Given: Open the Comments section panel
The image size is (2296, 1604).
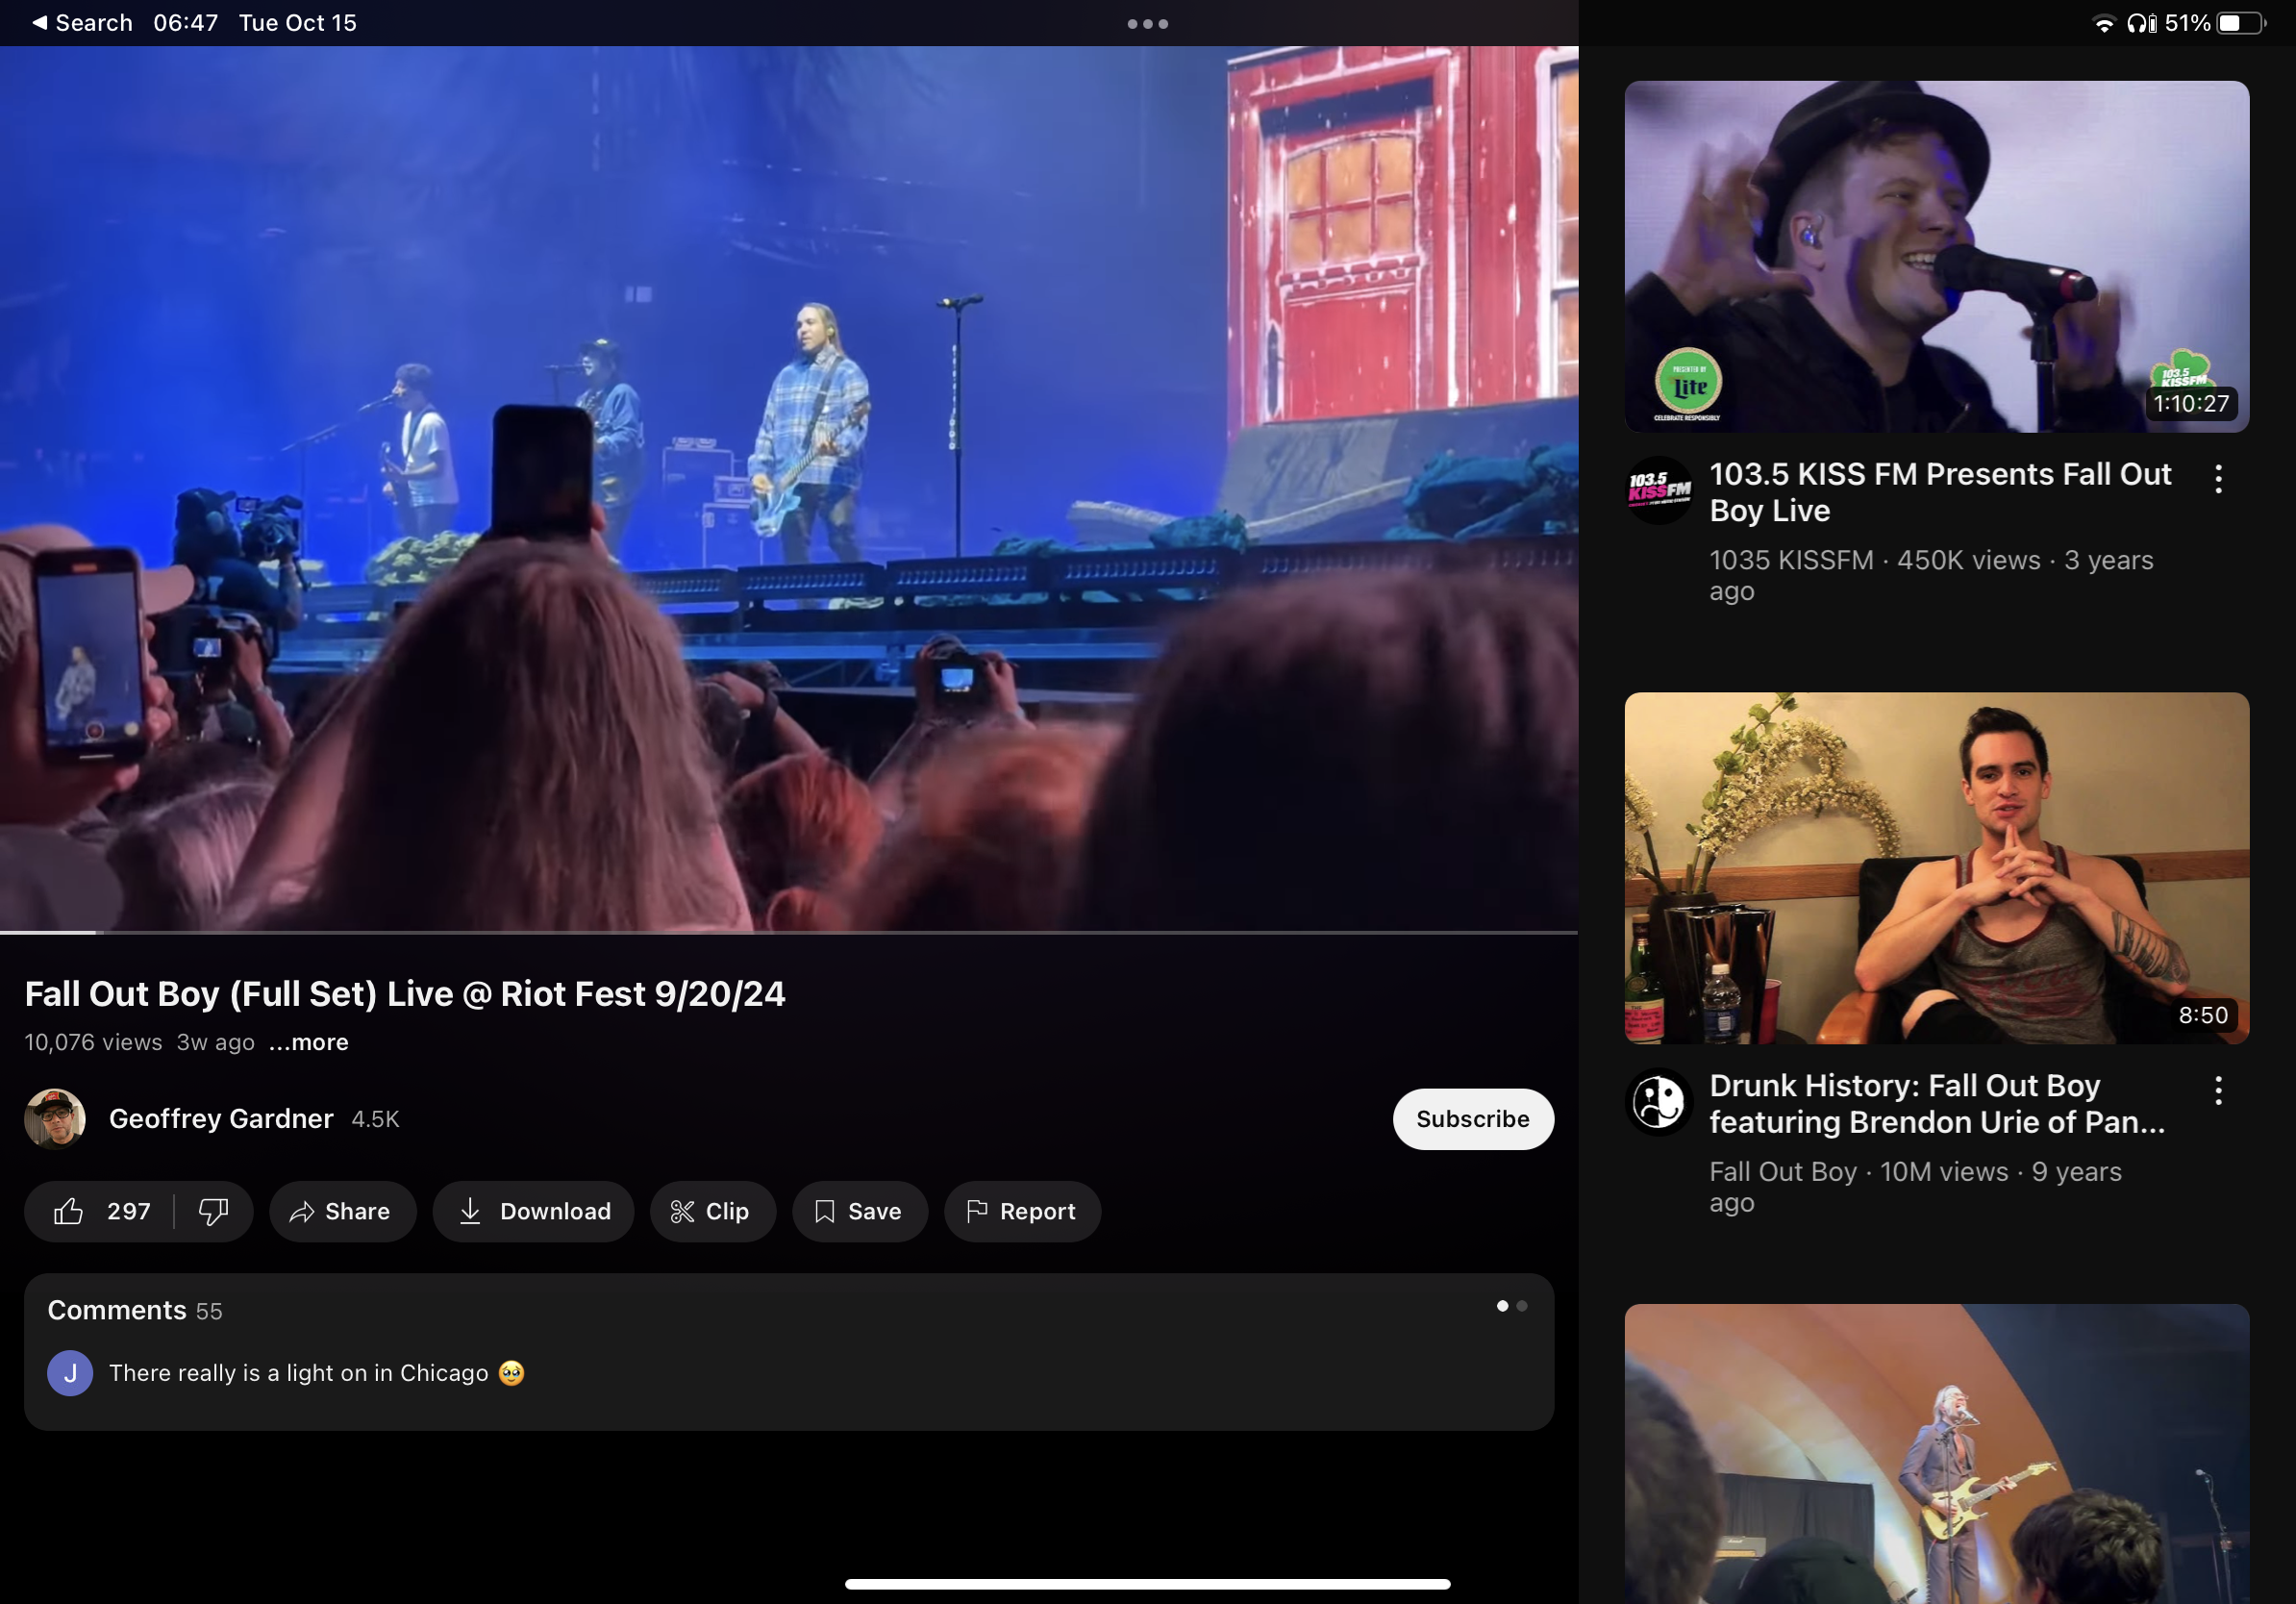Looking at the screenshot, I should coord(789,1351).
